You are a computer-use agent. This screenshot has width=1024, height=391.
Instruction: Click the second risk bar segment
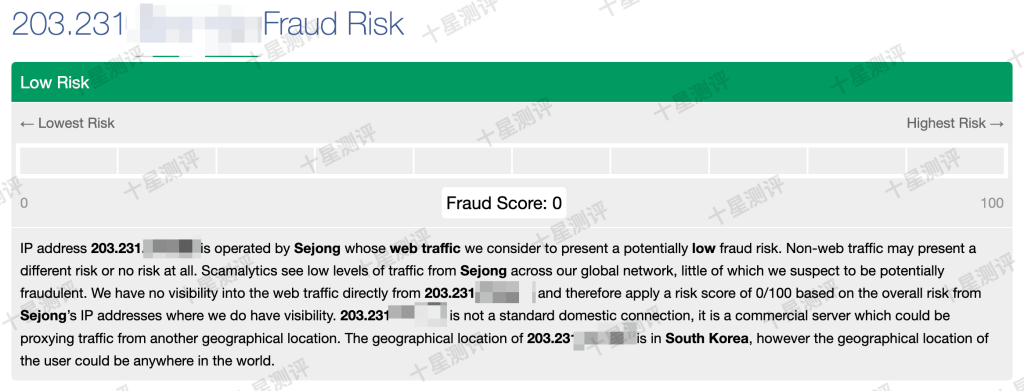coord(167,161)
